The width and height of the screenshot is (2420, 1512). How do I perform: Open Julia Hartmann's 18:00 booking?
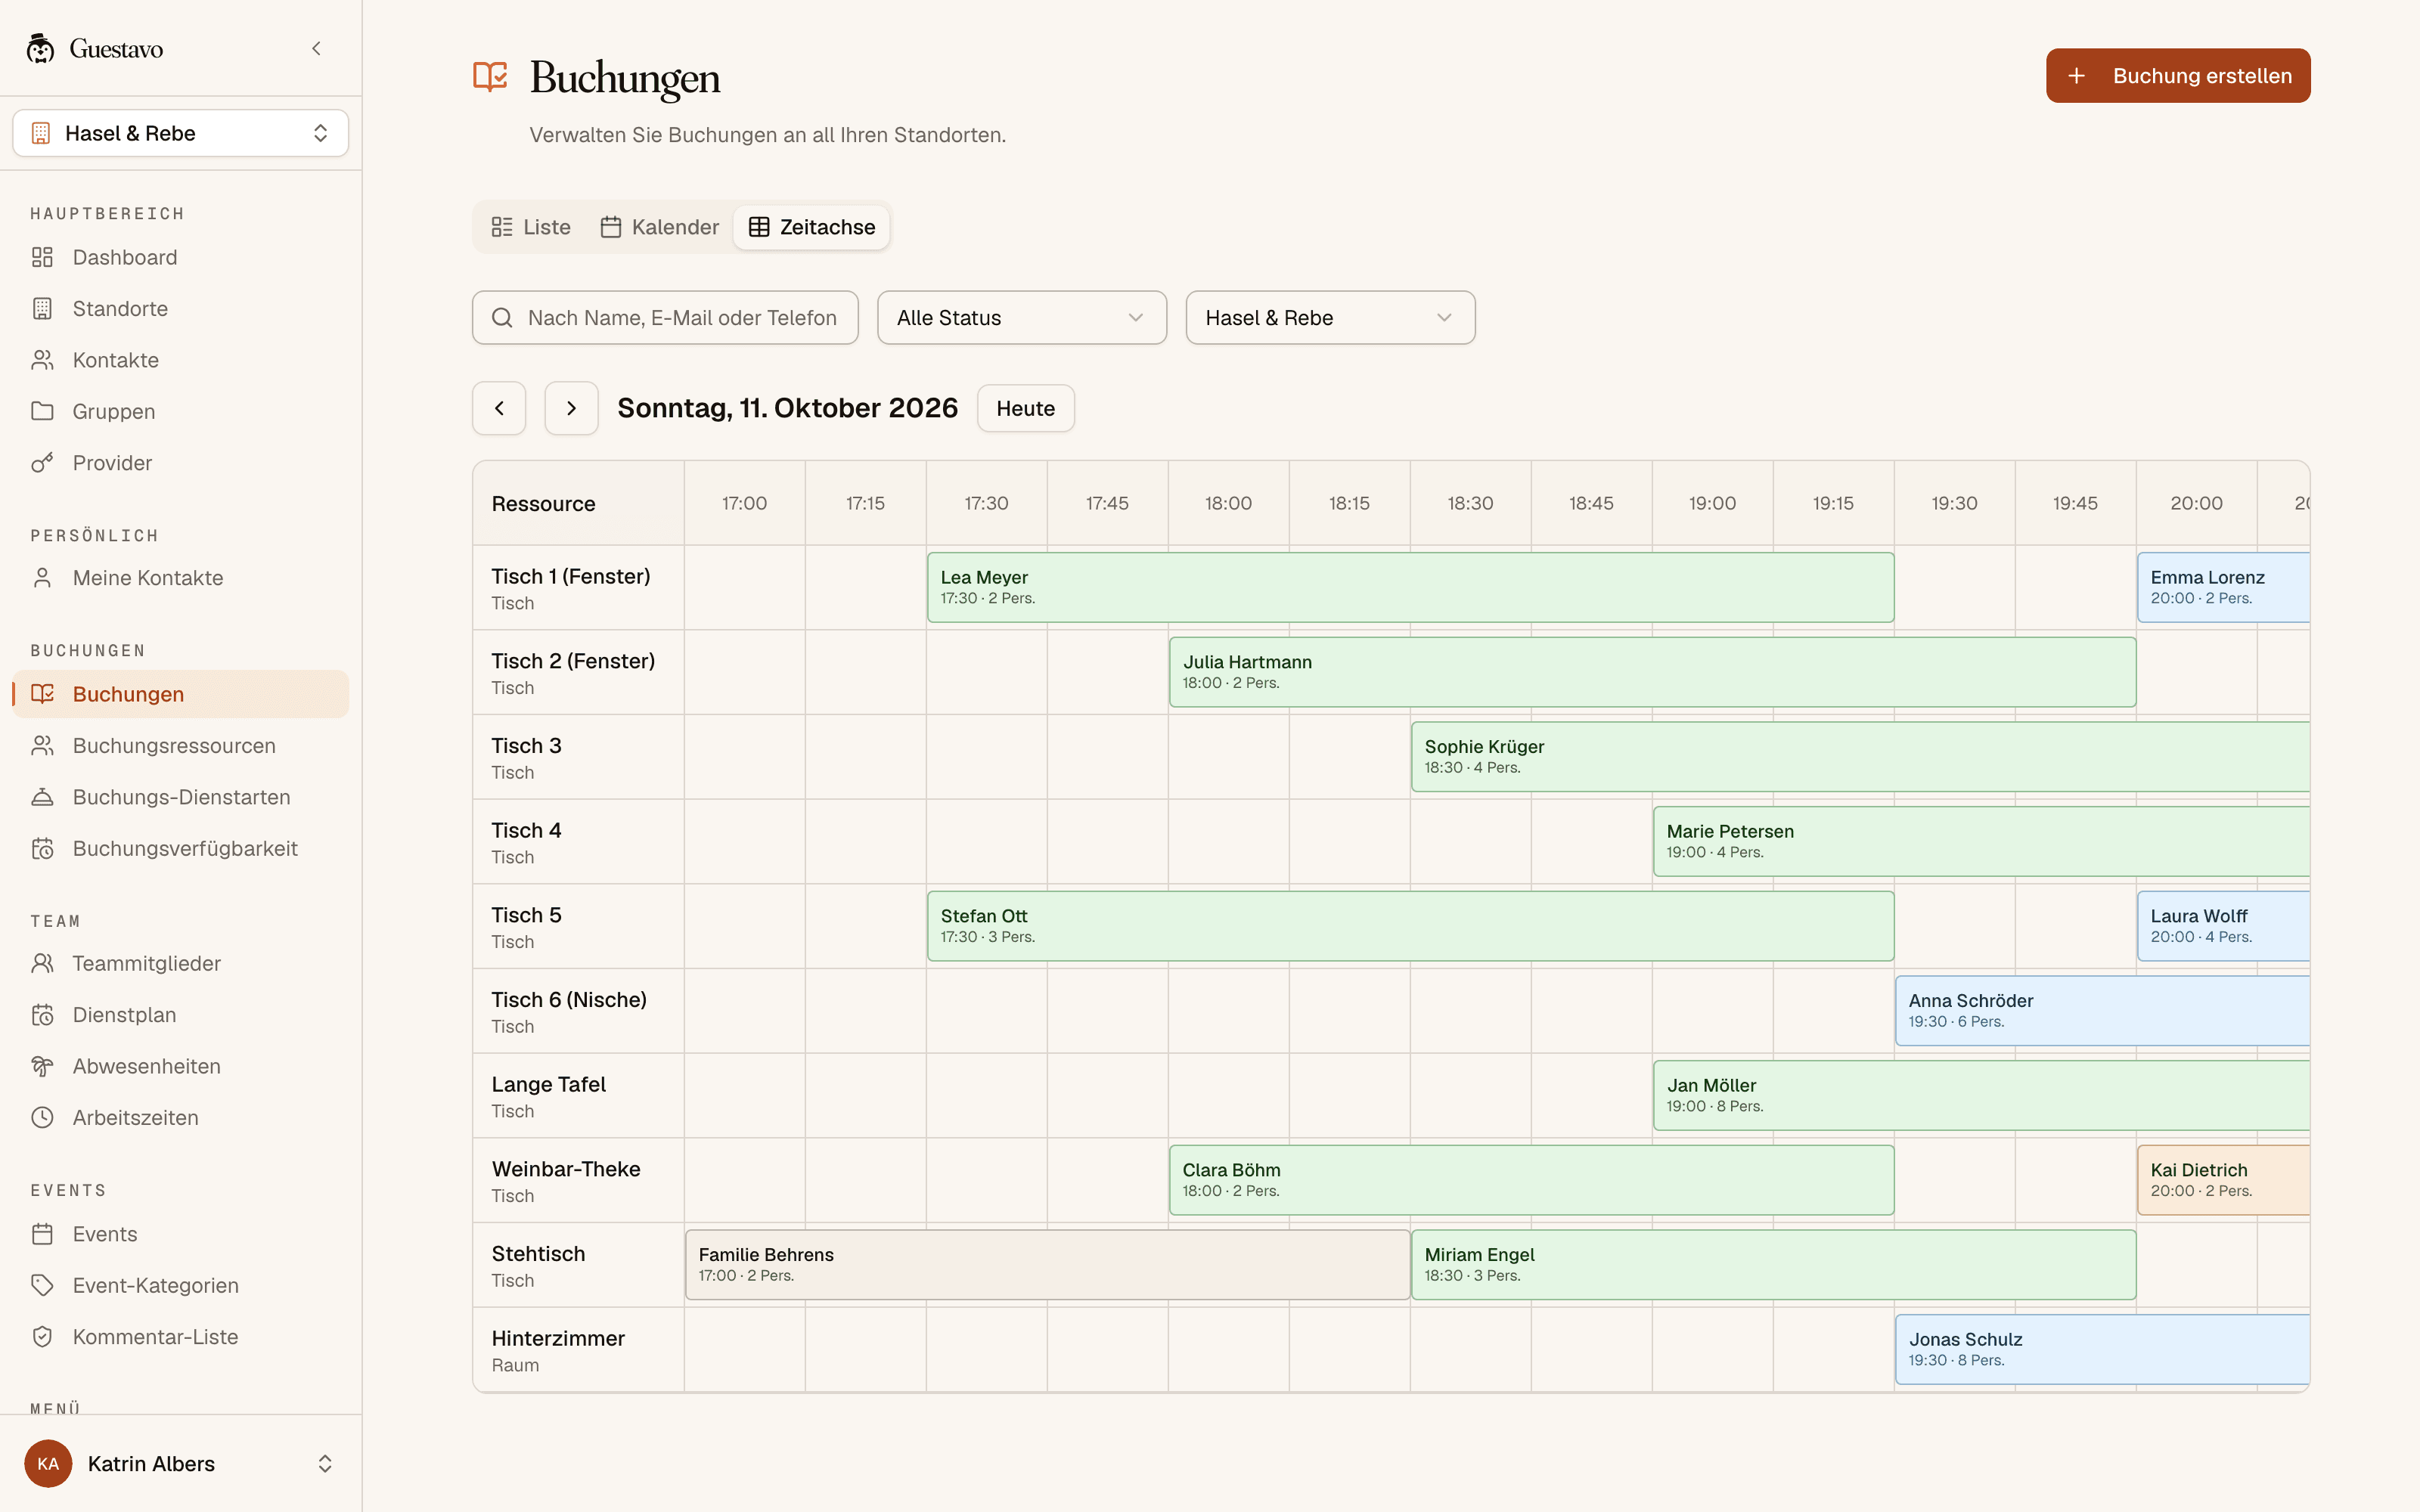pyautogui.click(x=1652, y=672)
